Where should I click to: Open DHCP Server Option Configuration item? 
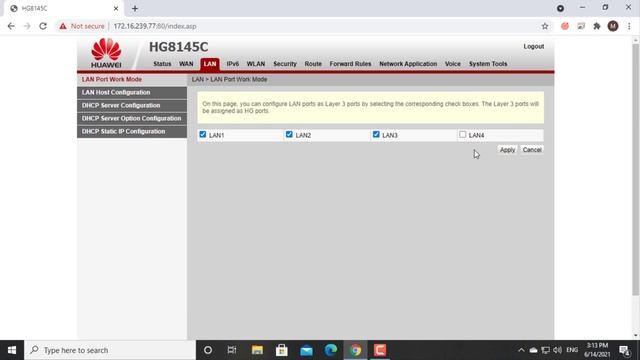(132, 118)
